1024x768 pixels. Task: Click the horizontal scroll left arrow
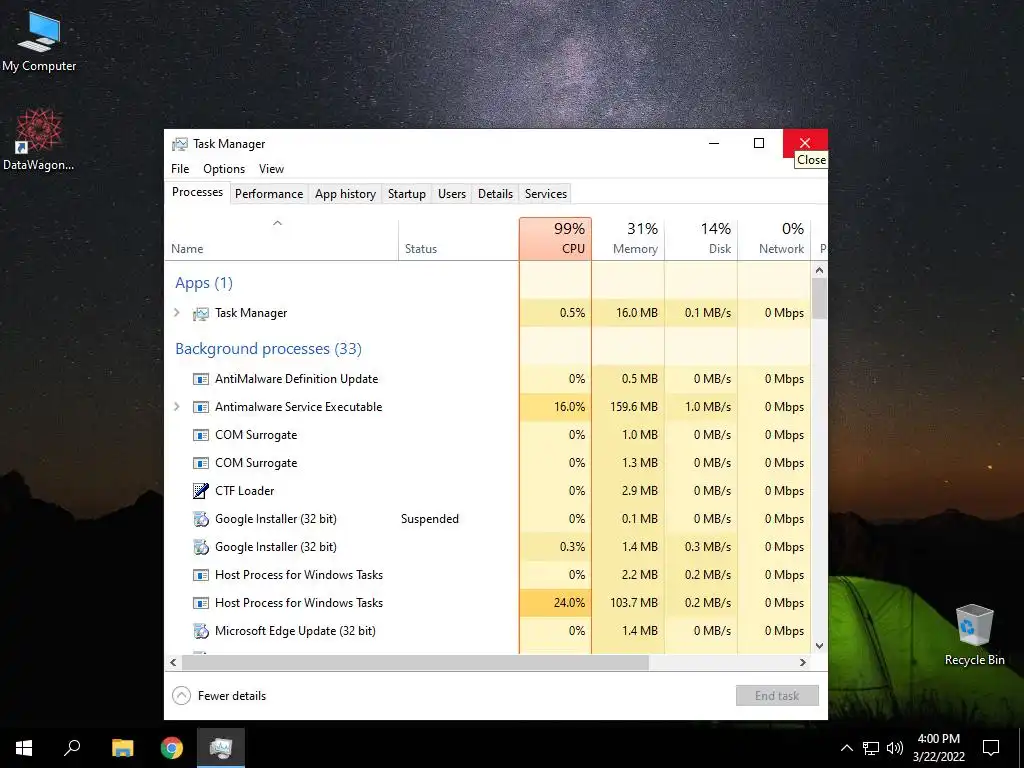[173, 662]
